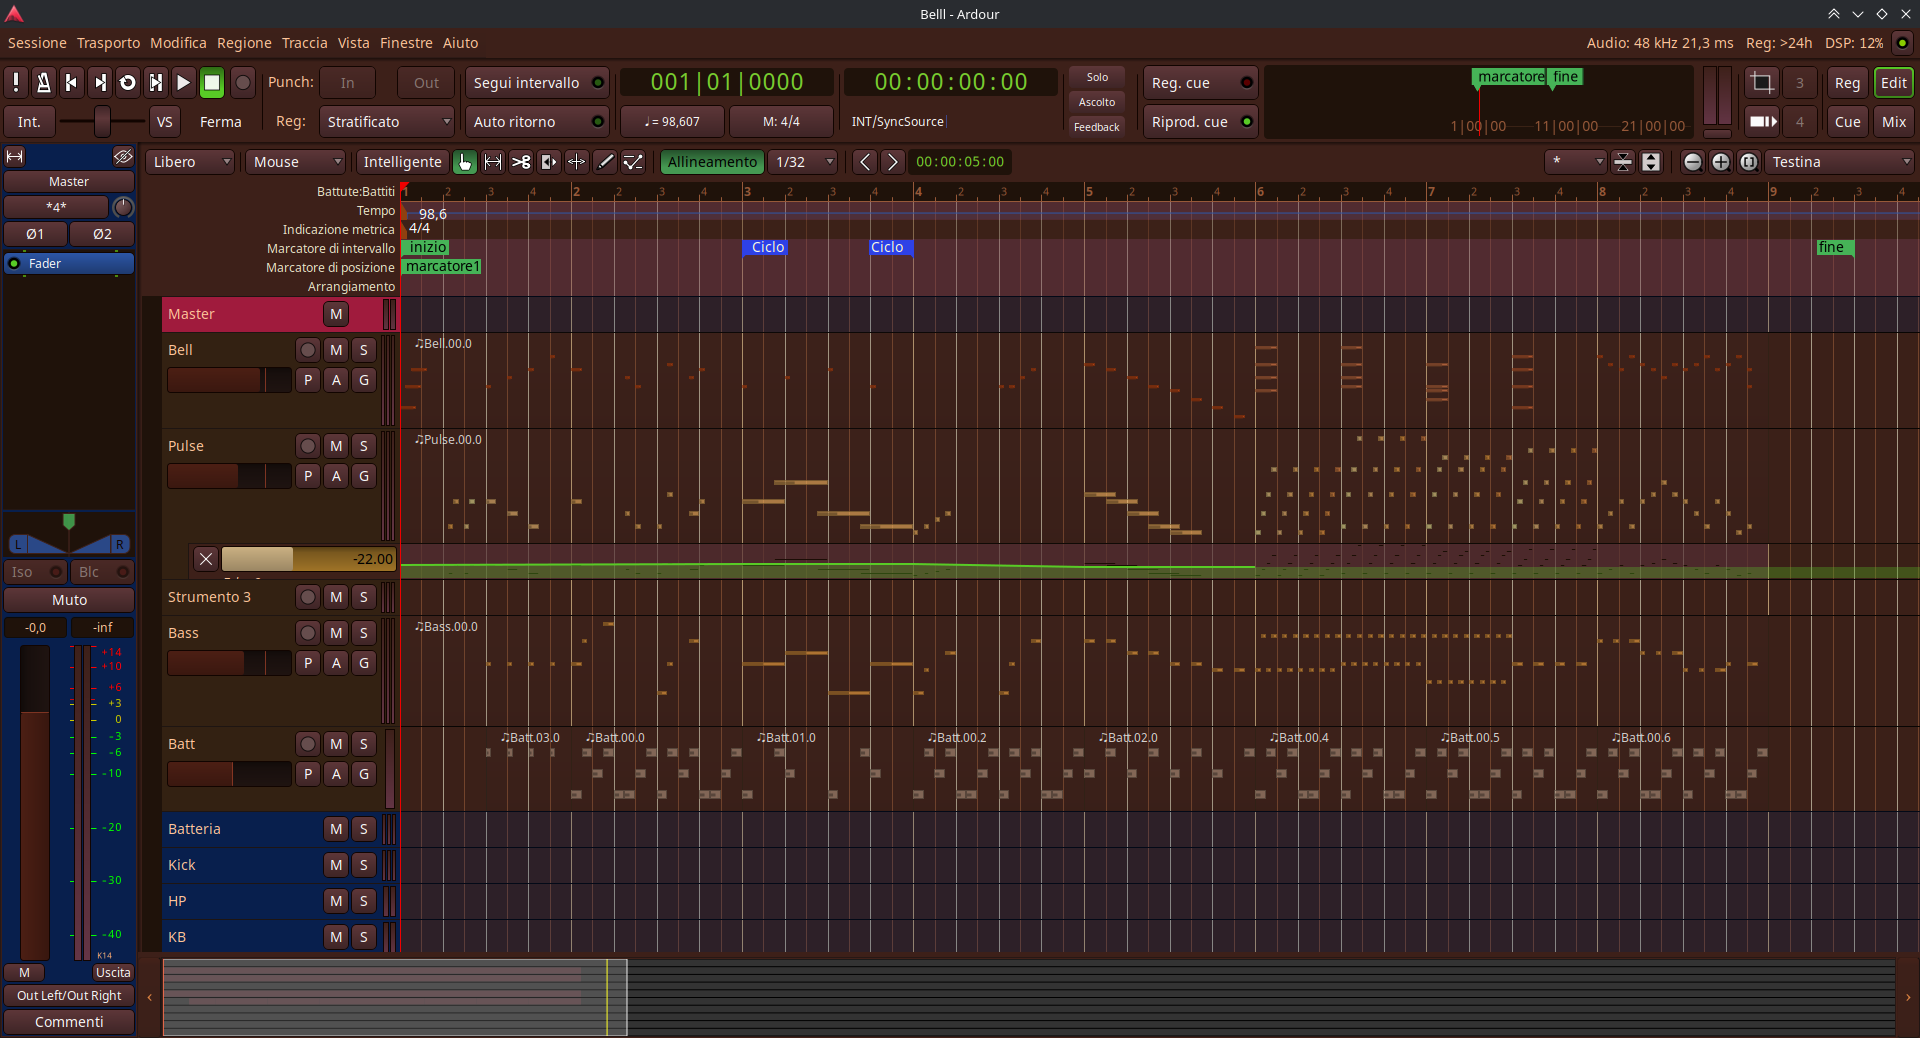Click the Punch In button
This screenshot has width=1920, height=1038.
tap(347, 83)
